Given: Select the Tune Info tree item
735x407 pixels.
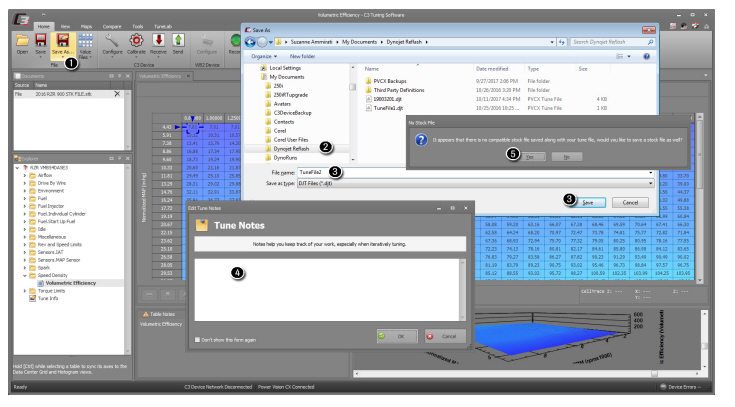Looking at the screenshot, I should pos(48,298).
